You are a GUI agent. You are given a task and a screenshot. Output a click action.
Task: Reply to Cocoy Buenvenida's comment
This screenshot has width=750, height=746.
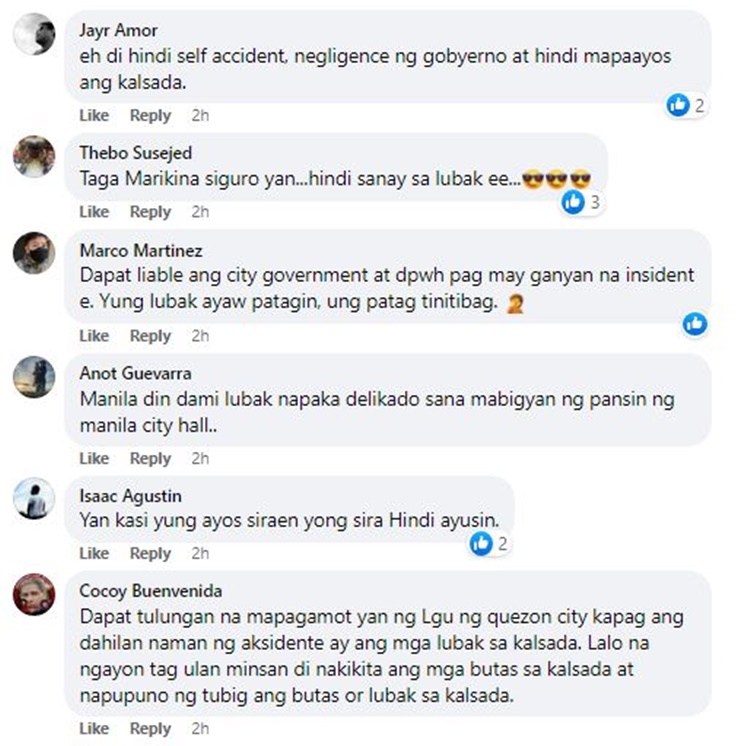click(x=150, y=728)
